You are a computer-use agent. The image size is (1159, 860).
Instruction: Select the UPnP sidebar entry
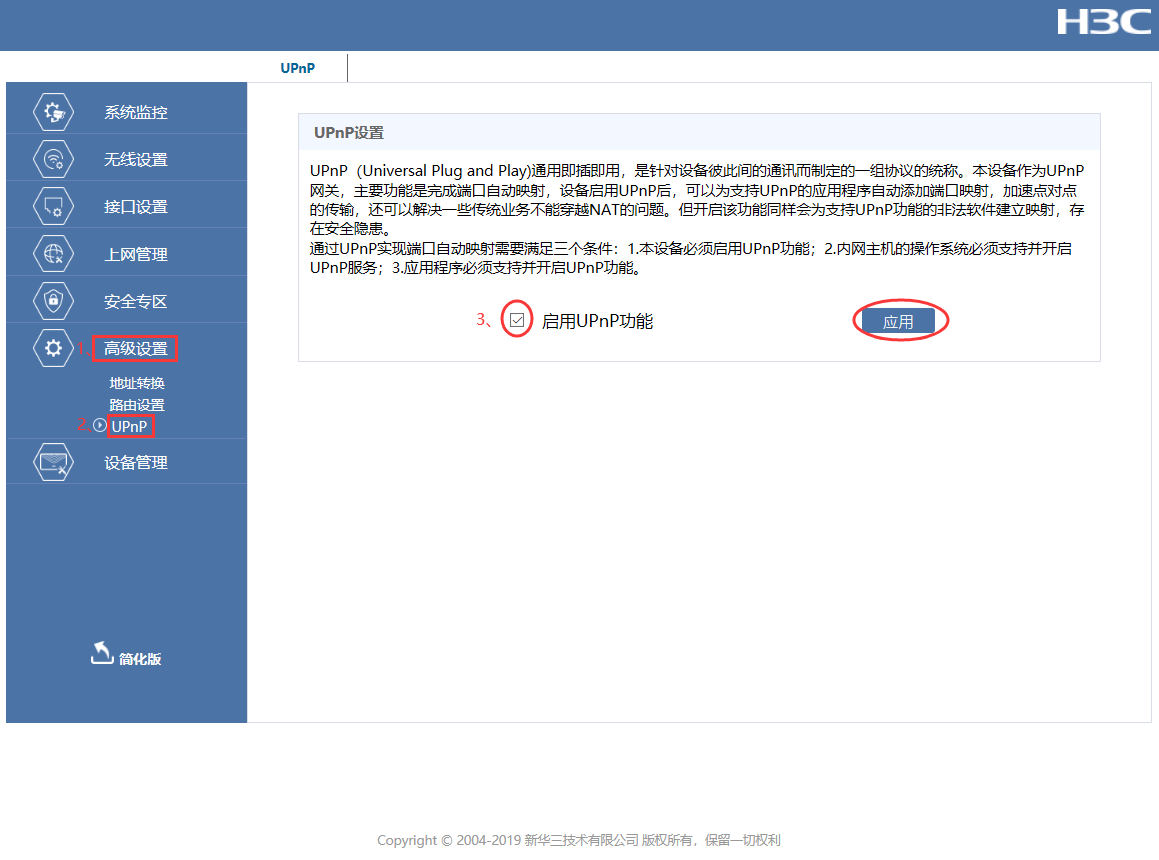click(x=128, y=425)
